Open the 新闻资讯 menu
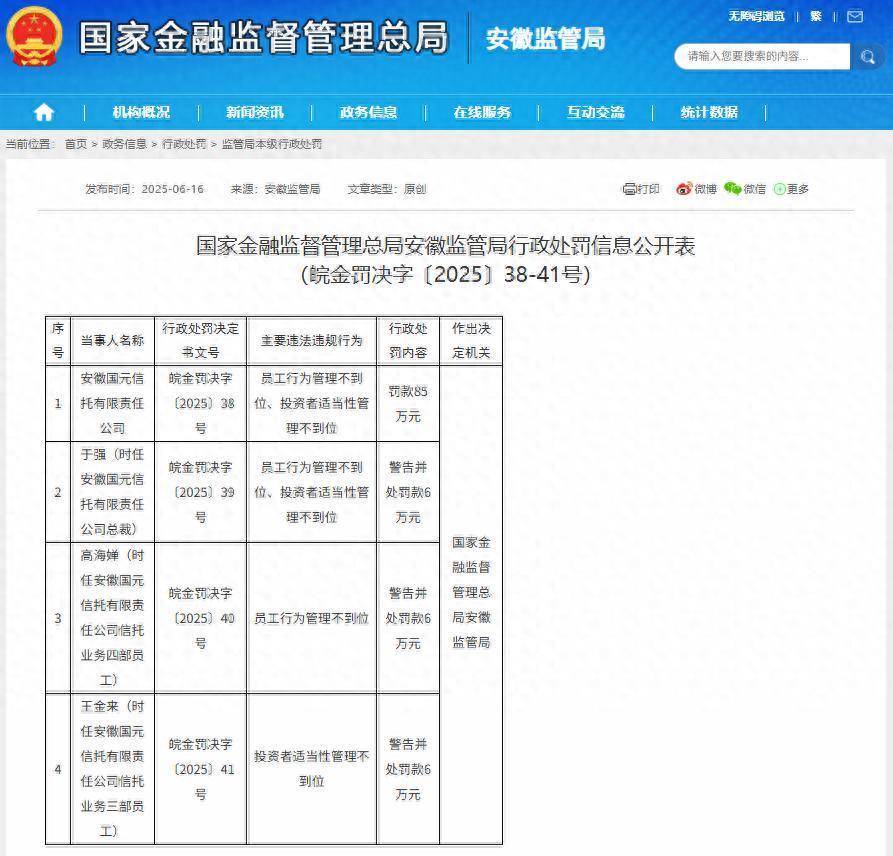Viewport: 893px width, 856px height. click(255, 112)
